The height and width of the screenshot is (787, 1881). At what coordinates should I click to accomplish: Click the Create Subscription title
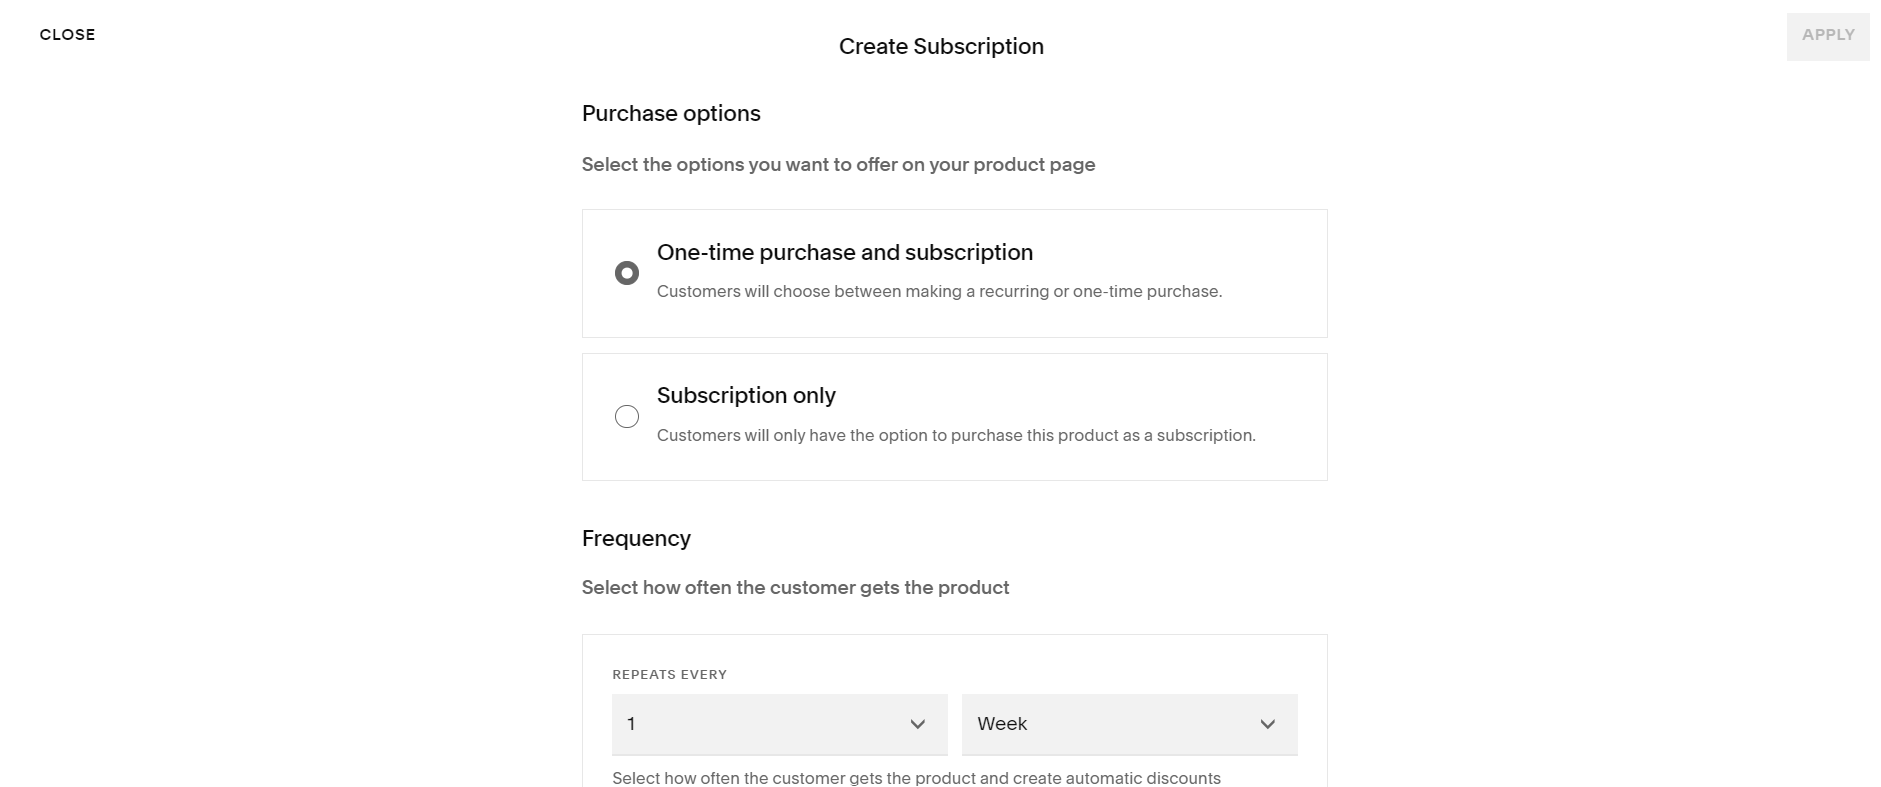pyautogui.click(x=941, y=46)
